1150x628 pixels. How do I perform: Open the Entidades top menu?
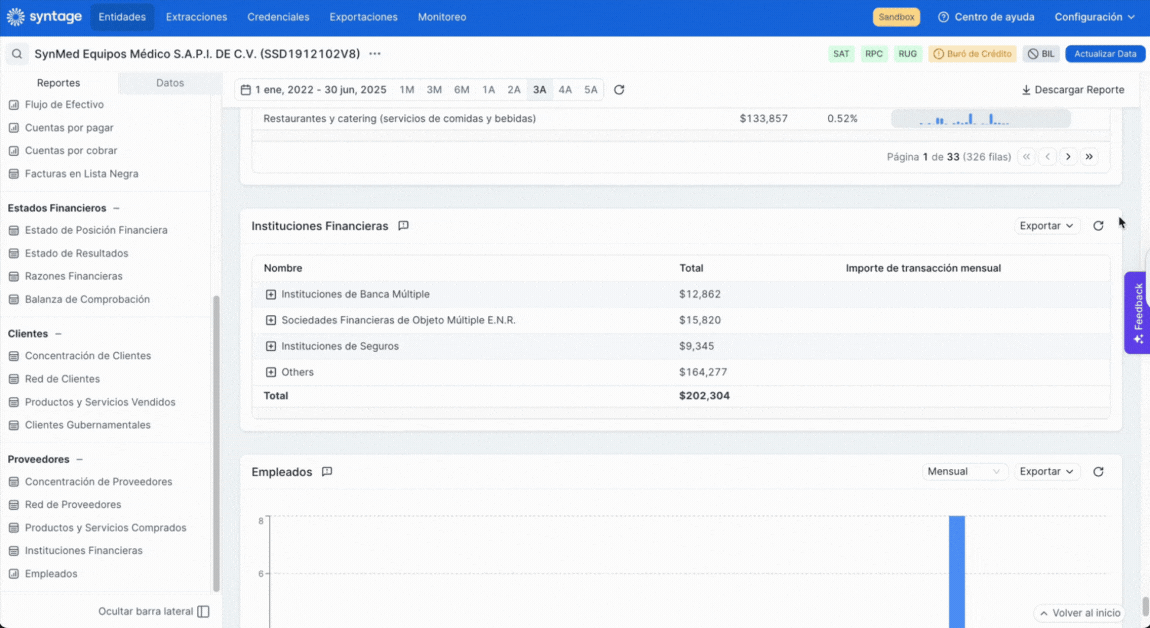point(122,17)
